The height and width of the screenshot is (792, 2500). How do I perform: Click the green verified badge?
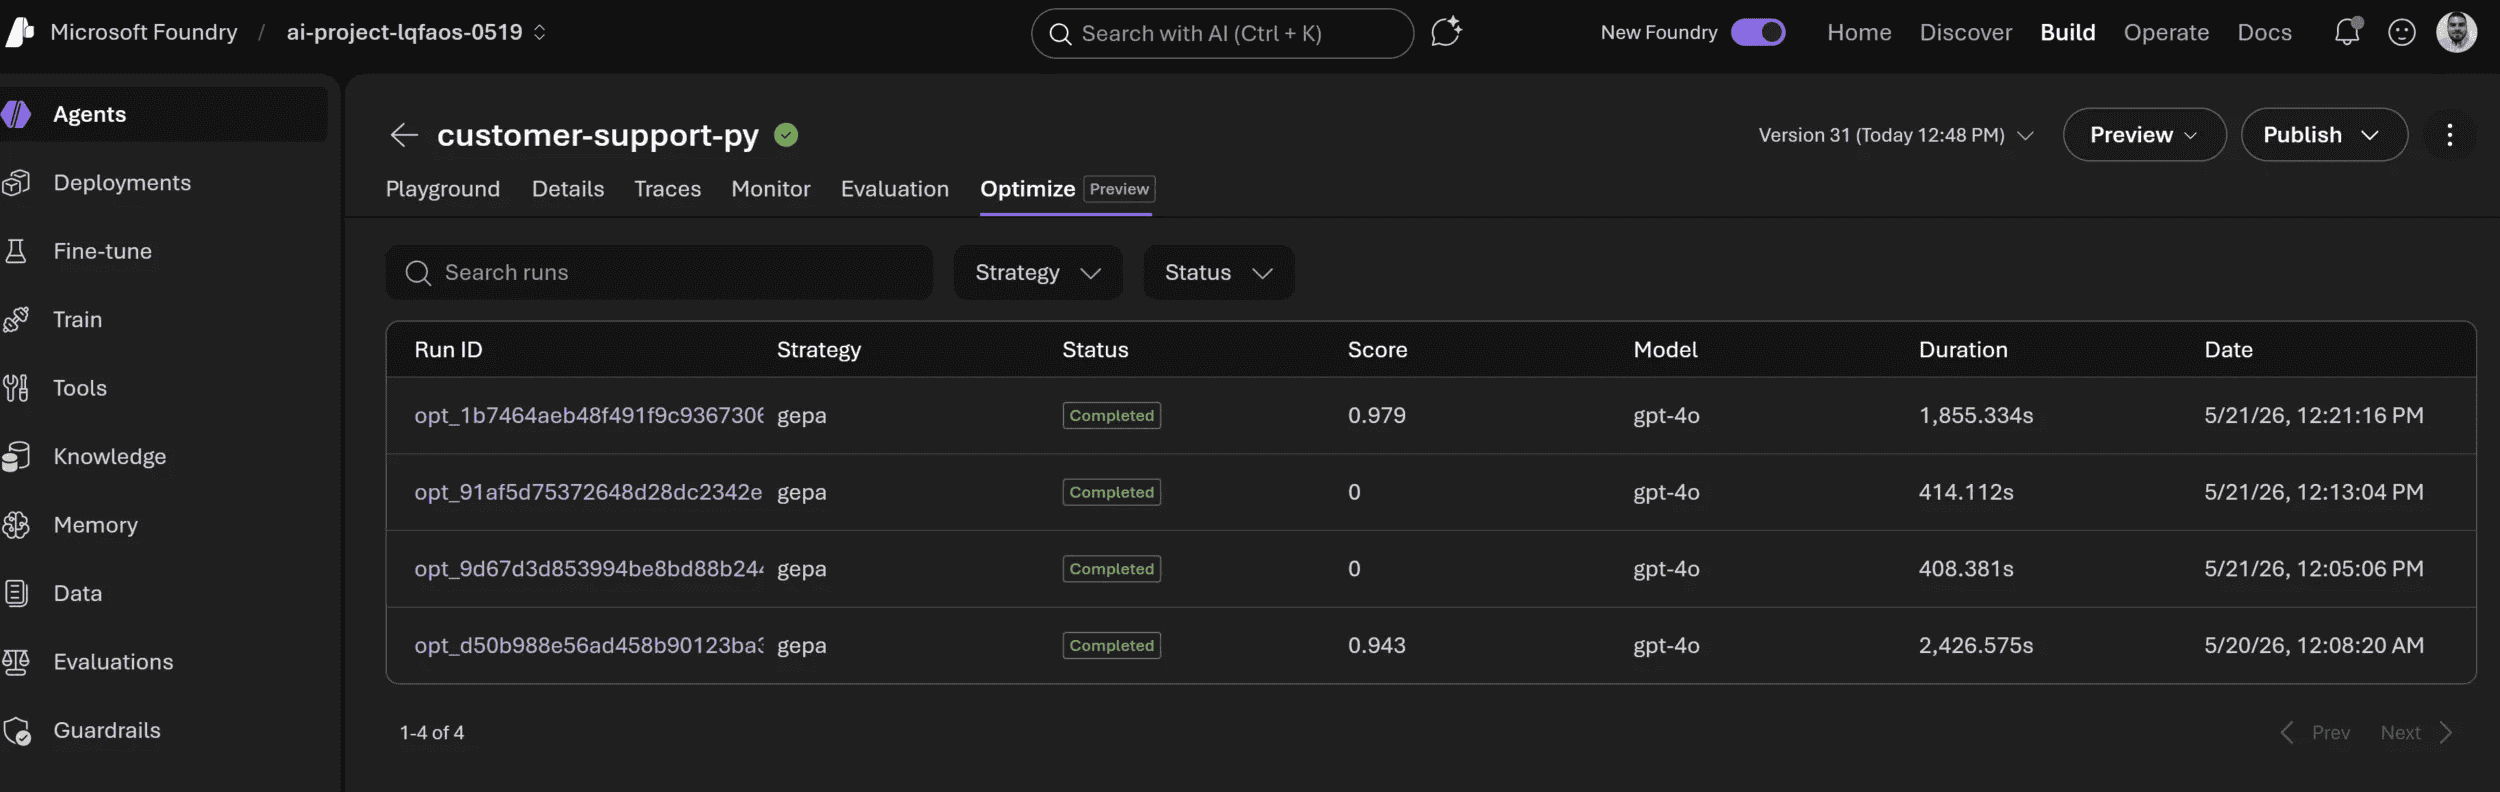pyautogui.click(x=786, y=135)
